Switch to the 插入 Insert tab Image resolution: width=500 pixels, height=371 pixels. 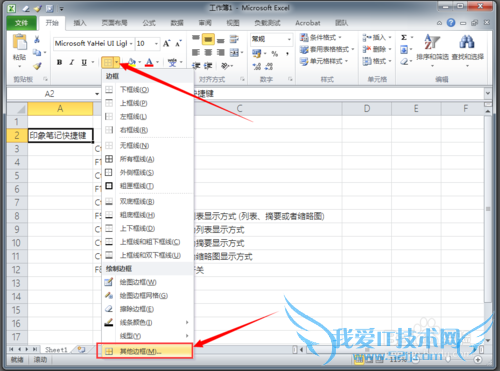pos(80,23)
